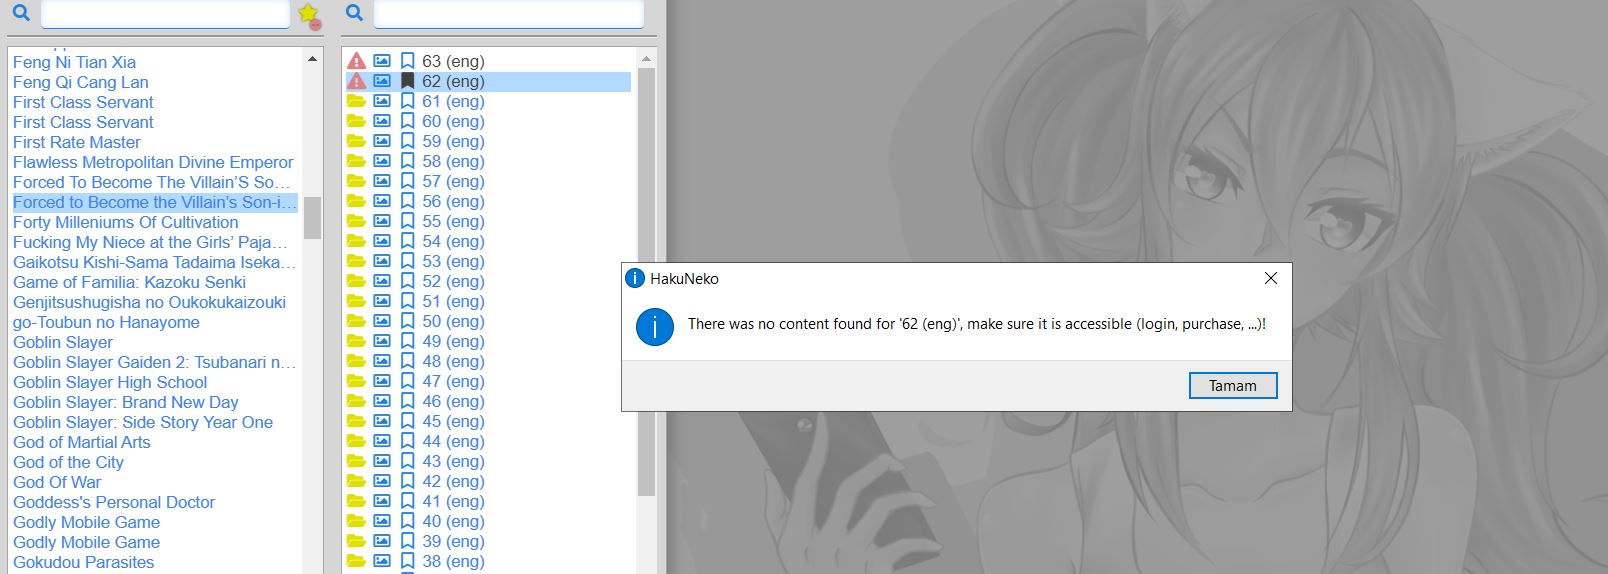
Task: Select Goblin Slayer High School
Action: [110, 382]
